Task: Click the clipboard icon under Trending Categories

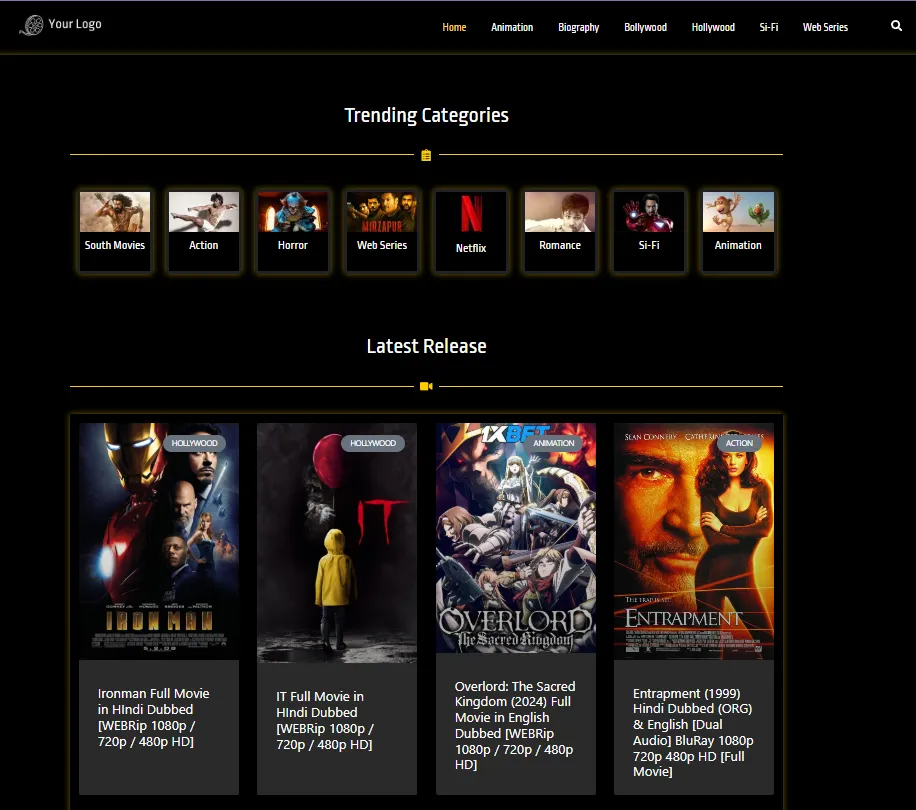Action: click(426, 155)
